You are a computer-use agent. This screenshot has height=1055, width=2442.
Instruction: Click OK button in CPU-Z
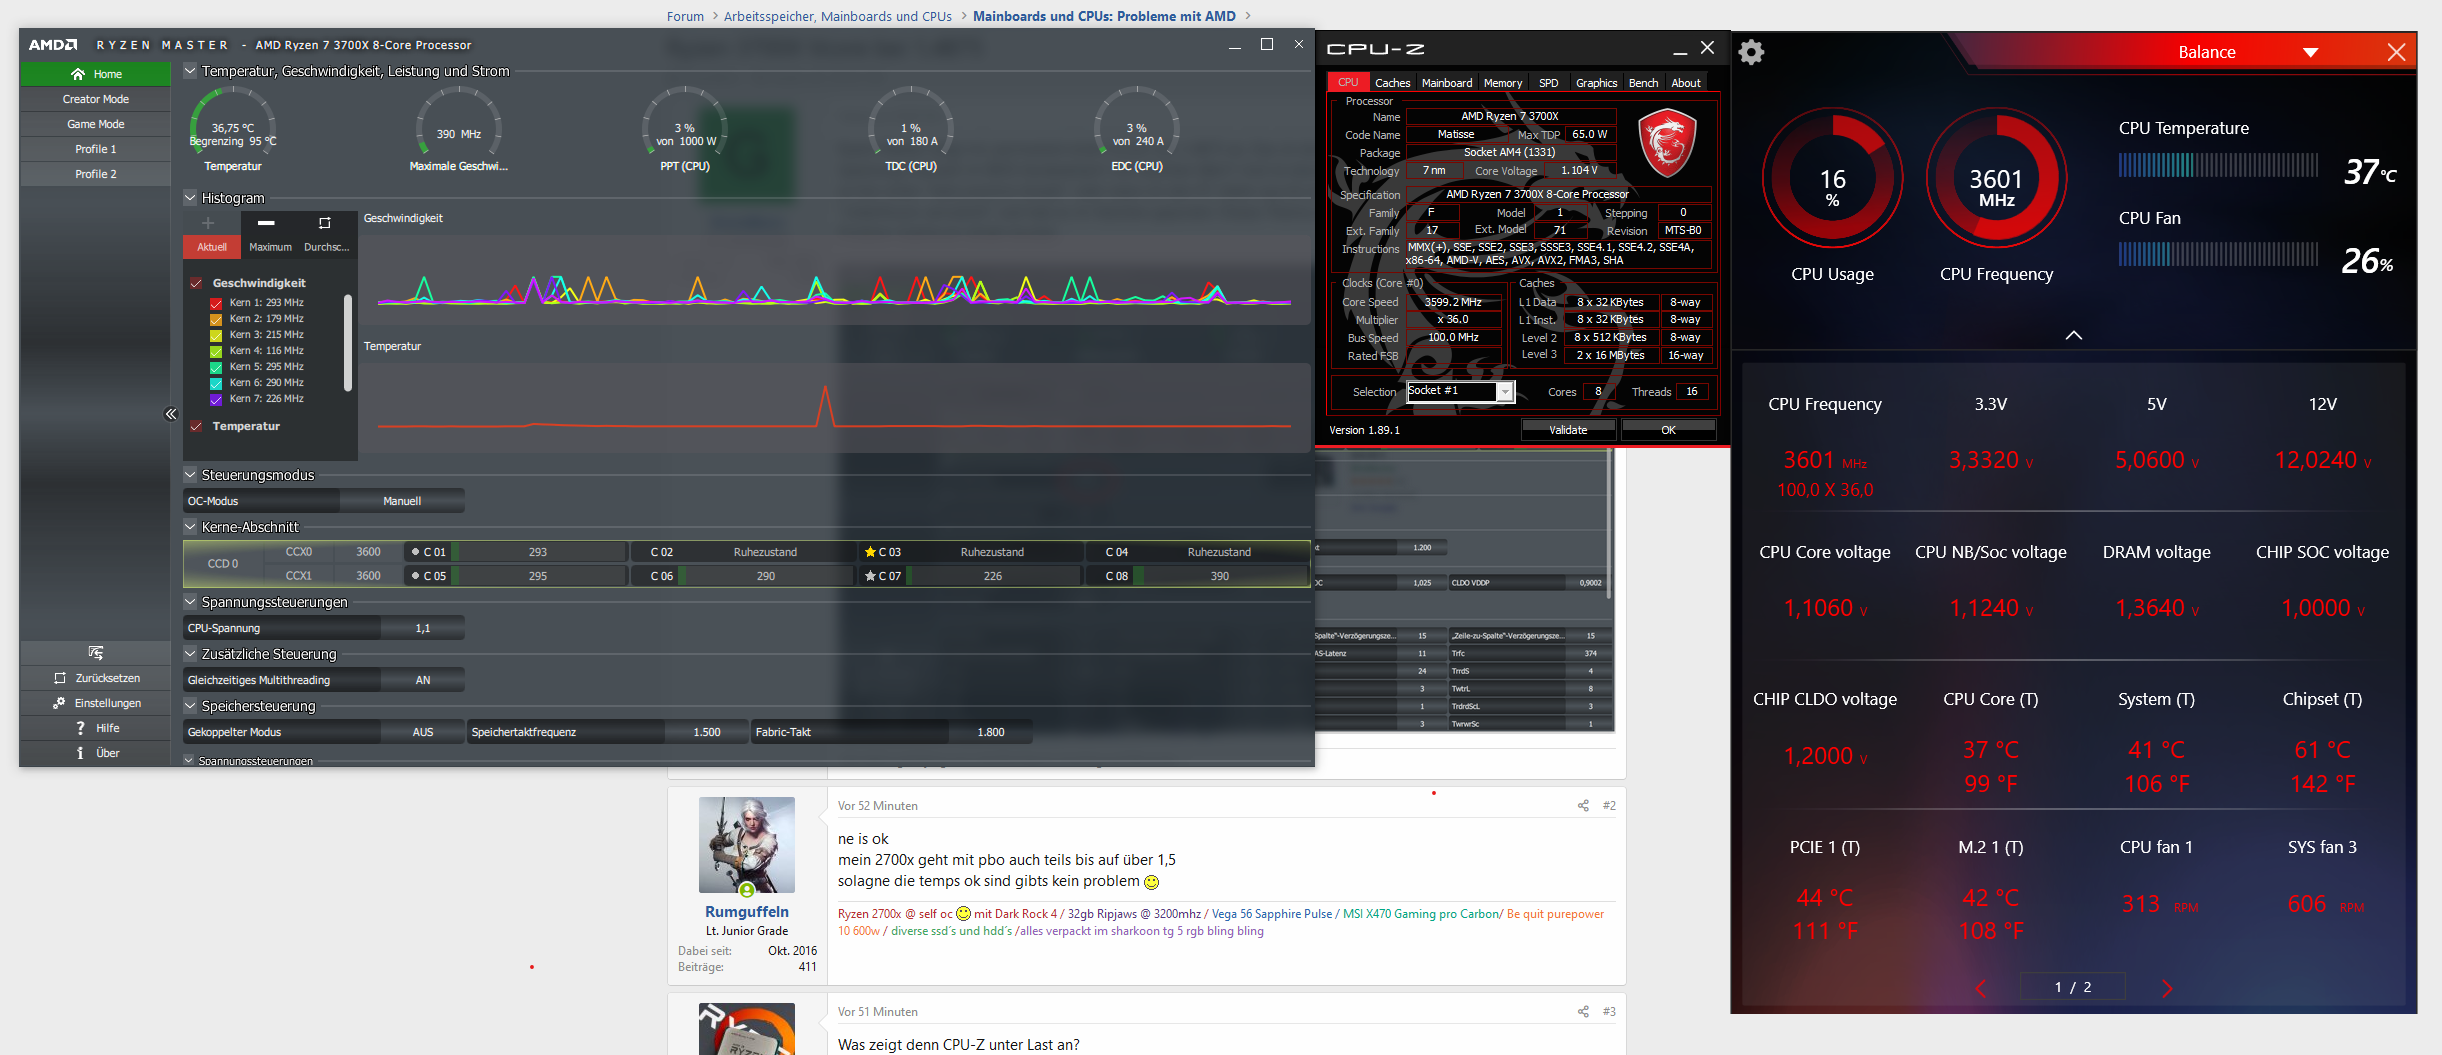pyautogui.click(x=1668, y=430)
